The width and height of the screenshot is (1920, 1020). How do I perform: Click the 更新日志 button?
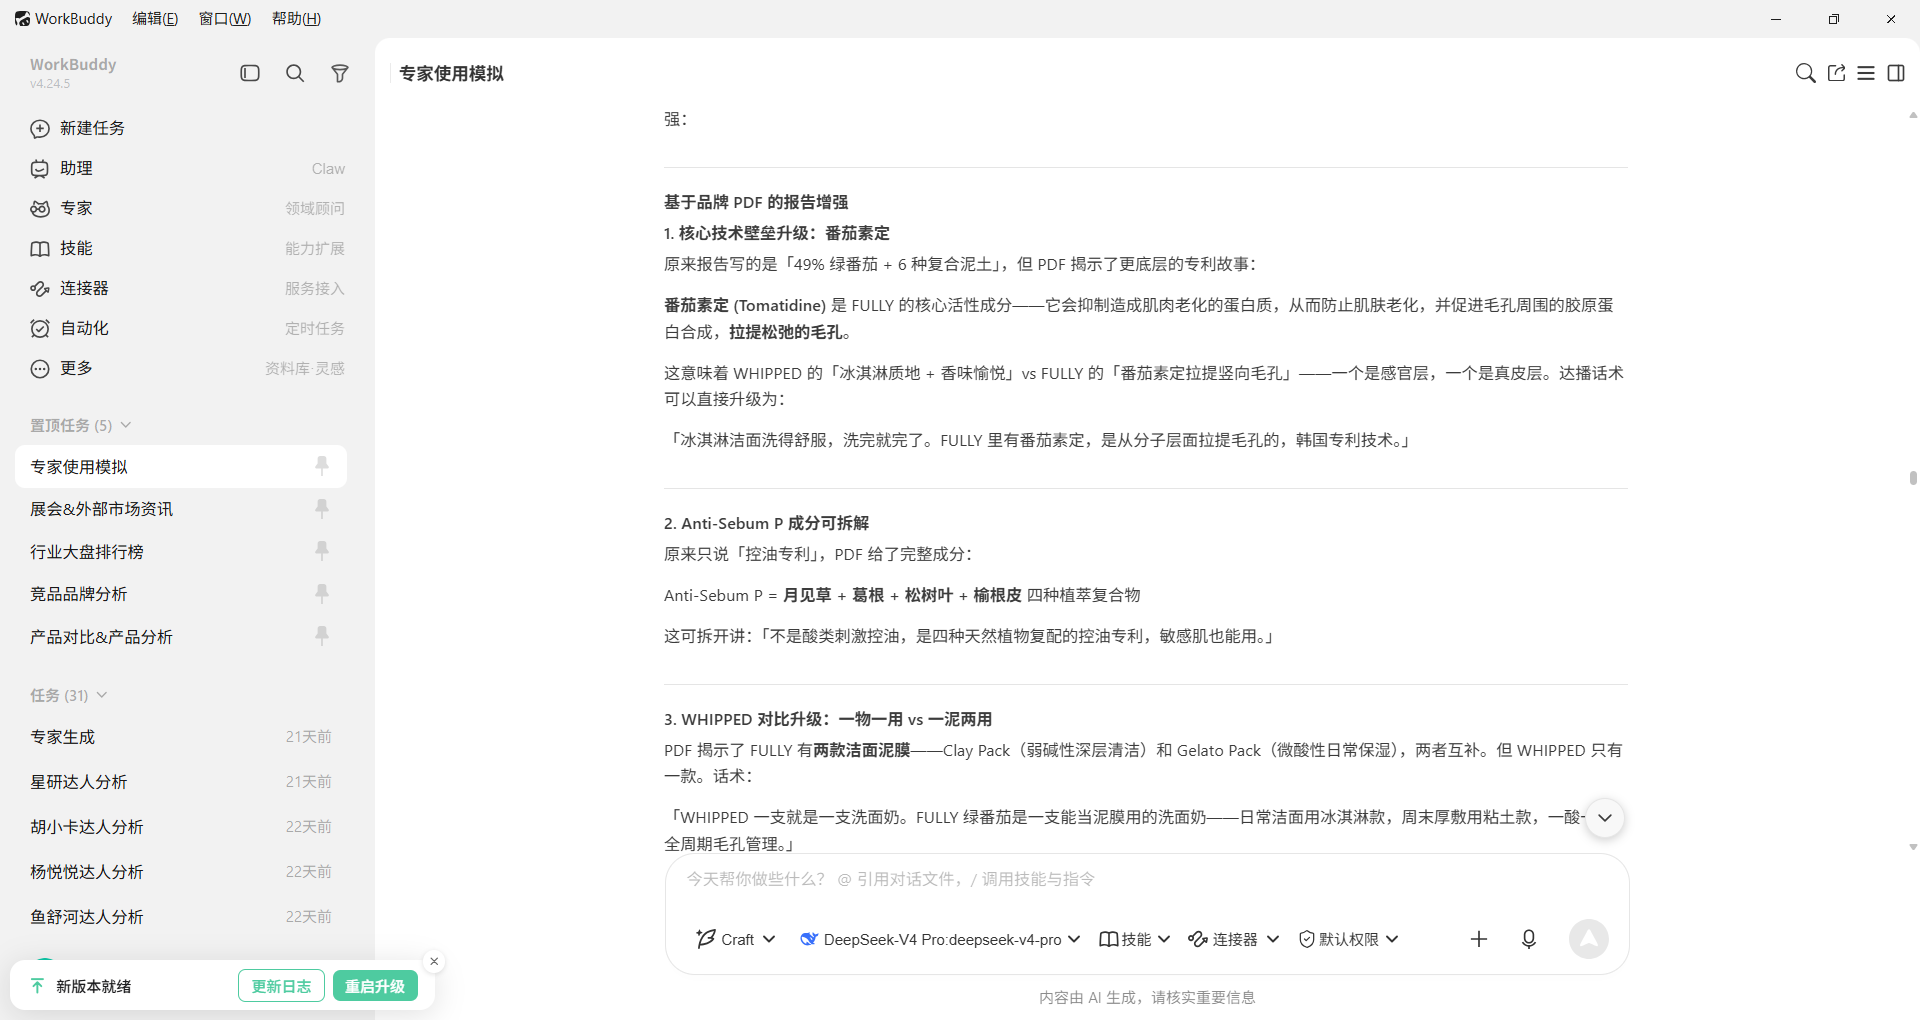coord(281,986)
